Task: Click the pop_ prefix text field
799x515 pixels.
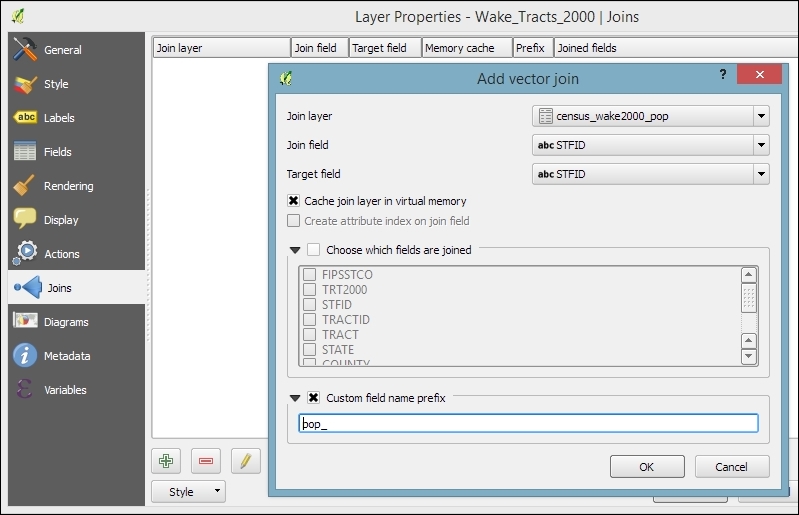Action: pyautogui.click(x=528, y=423)
